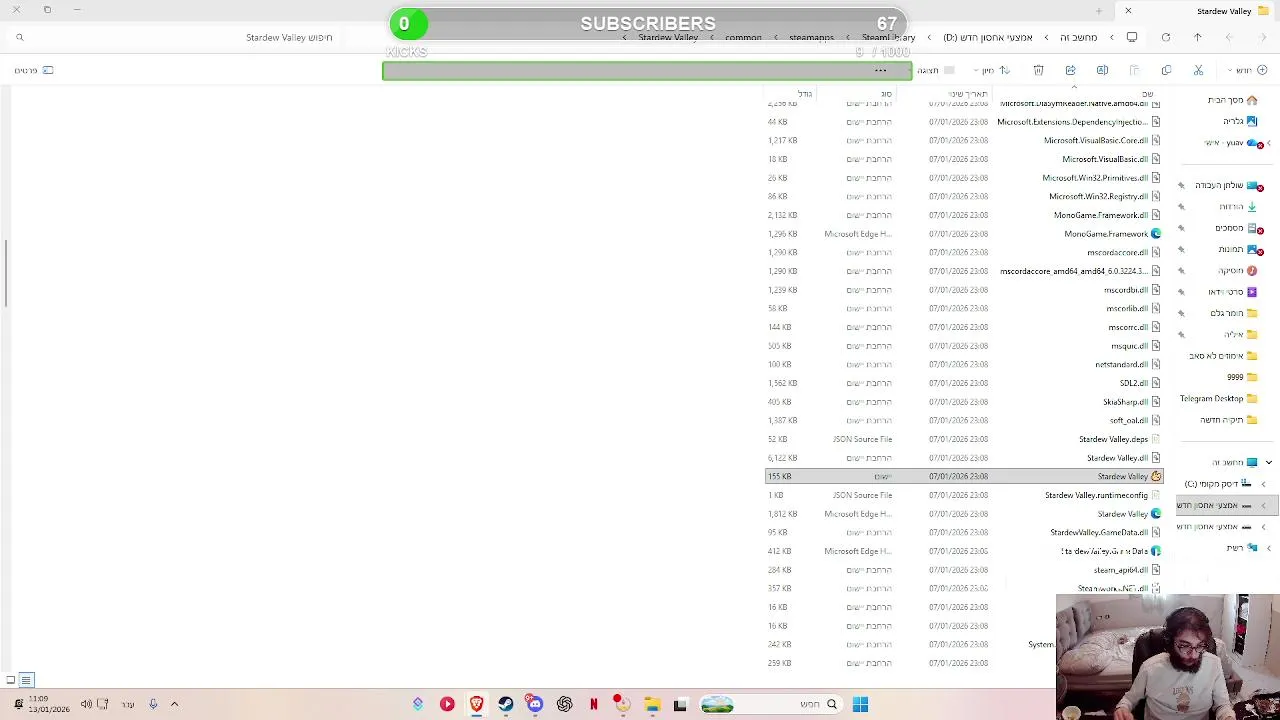
Task: Open the תצוגה (View) dropdown
Action: coord(935,70)
